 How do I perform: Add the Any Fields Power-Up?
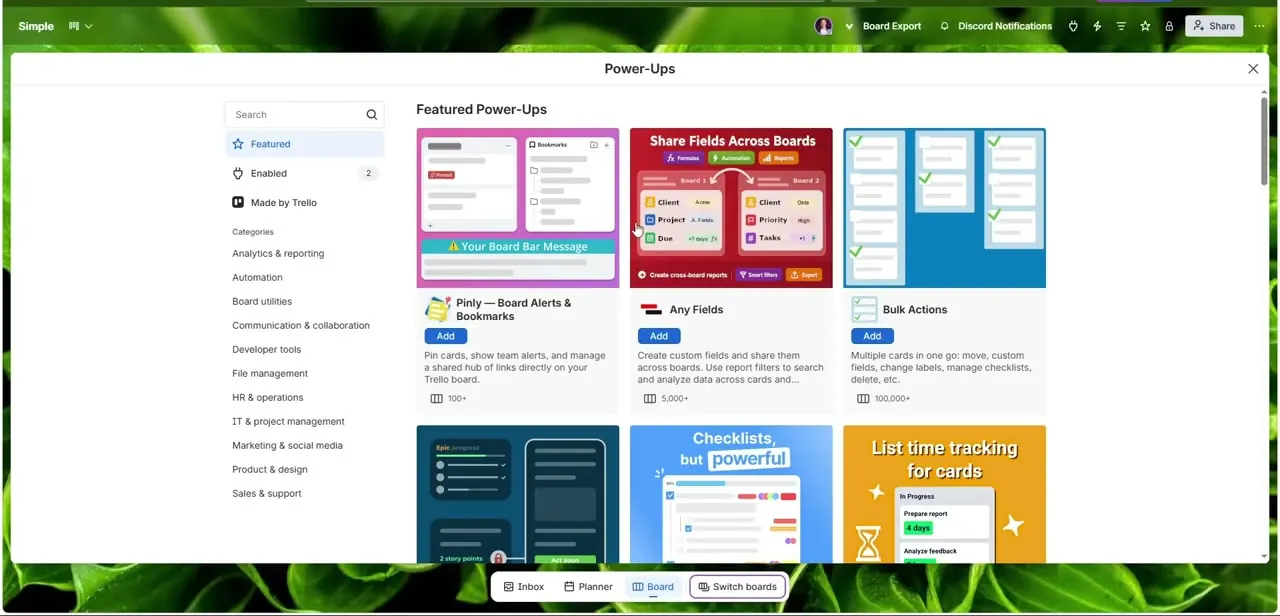click(x=658, y=336)
